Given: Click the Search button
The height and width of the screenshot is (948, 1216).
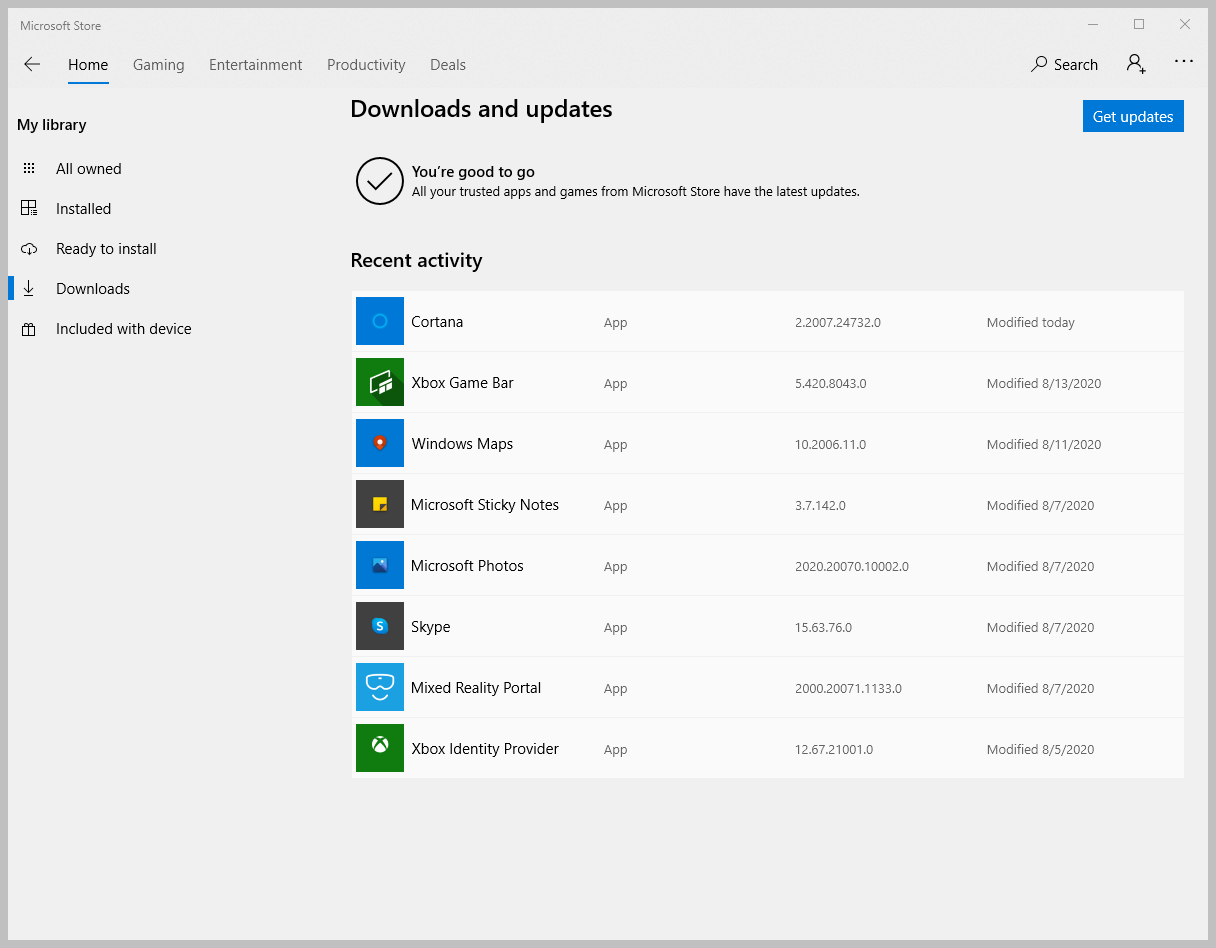Looking at the screenshot, I should tap(1064, 65).
